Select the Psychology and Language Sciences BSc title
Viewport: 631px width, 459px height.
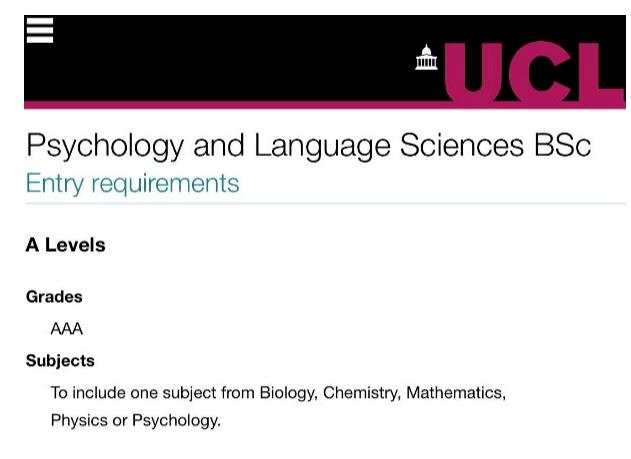click(x=309, y=146)
